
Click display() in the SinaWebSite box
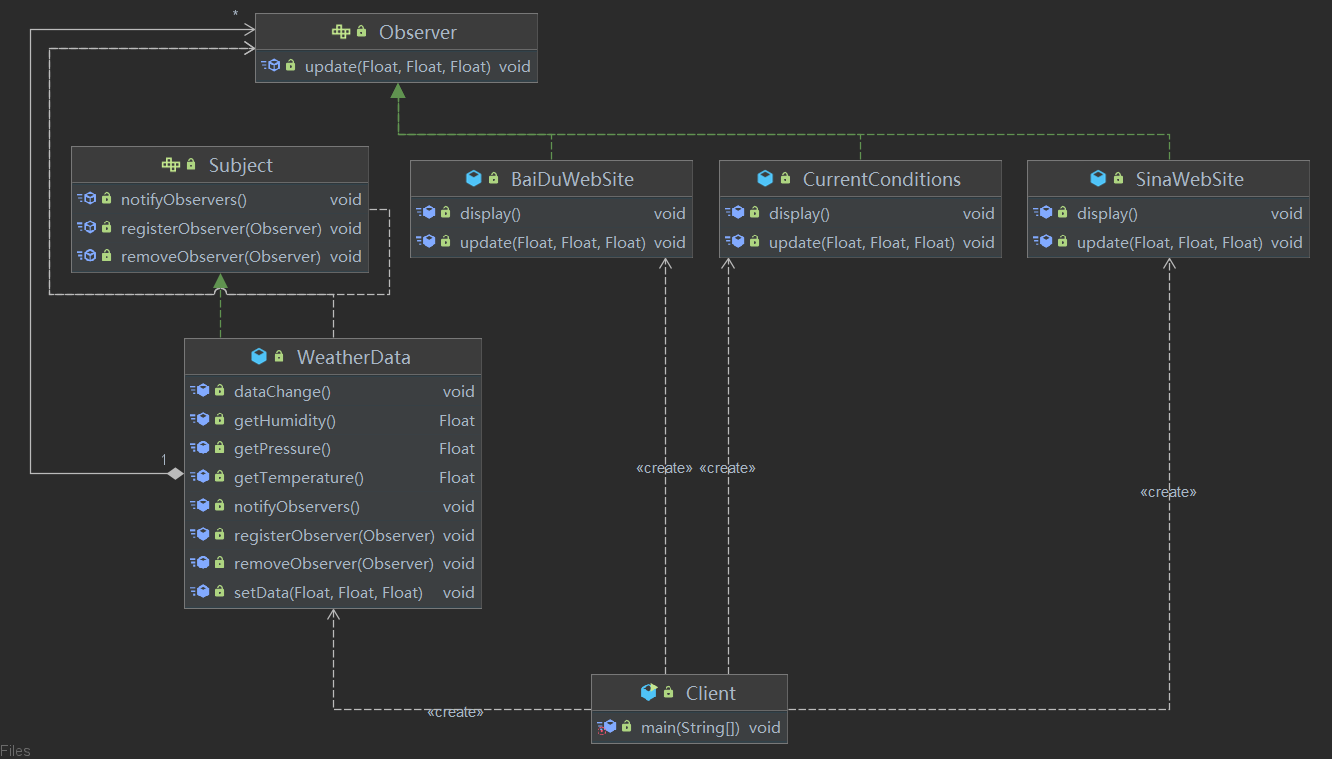(x=1108, y=213)
